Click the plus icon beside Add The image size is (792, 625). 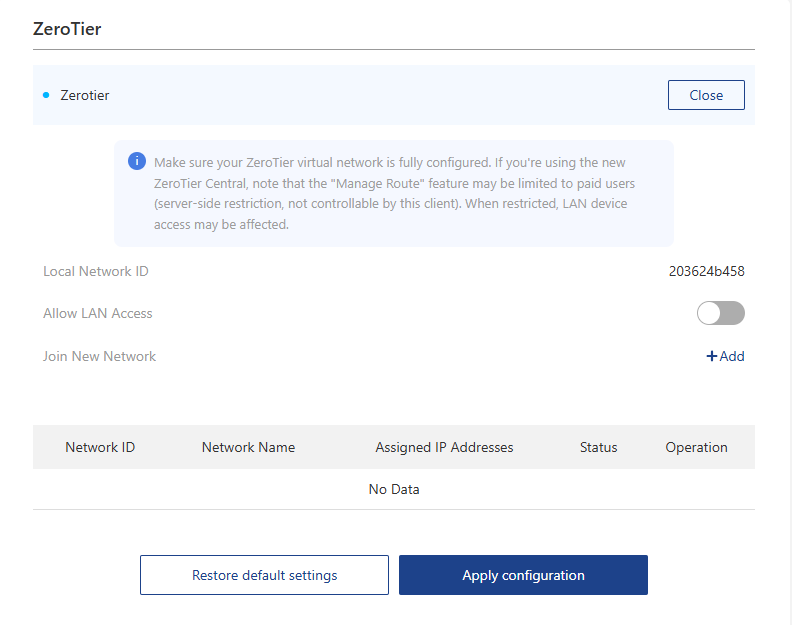pyautogui.click(x=711, y=356)
